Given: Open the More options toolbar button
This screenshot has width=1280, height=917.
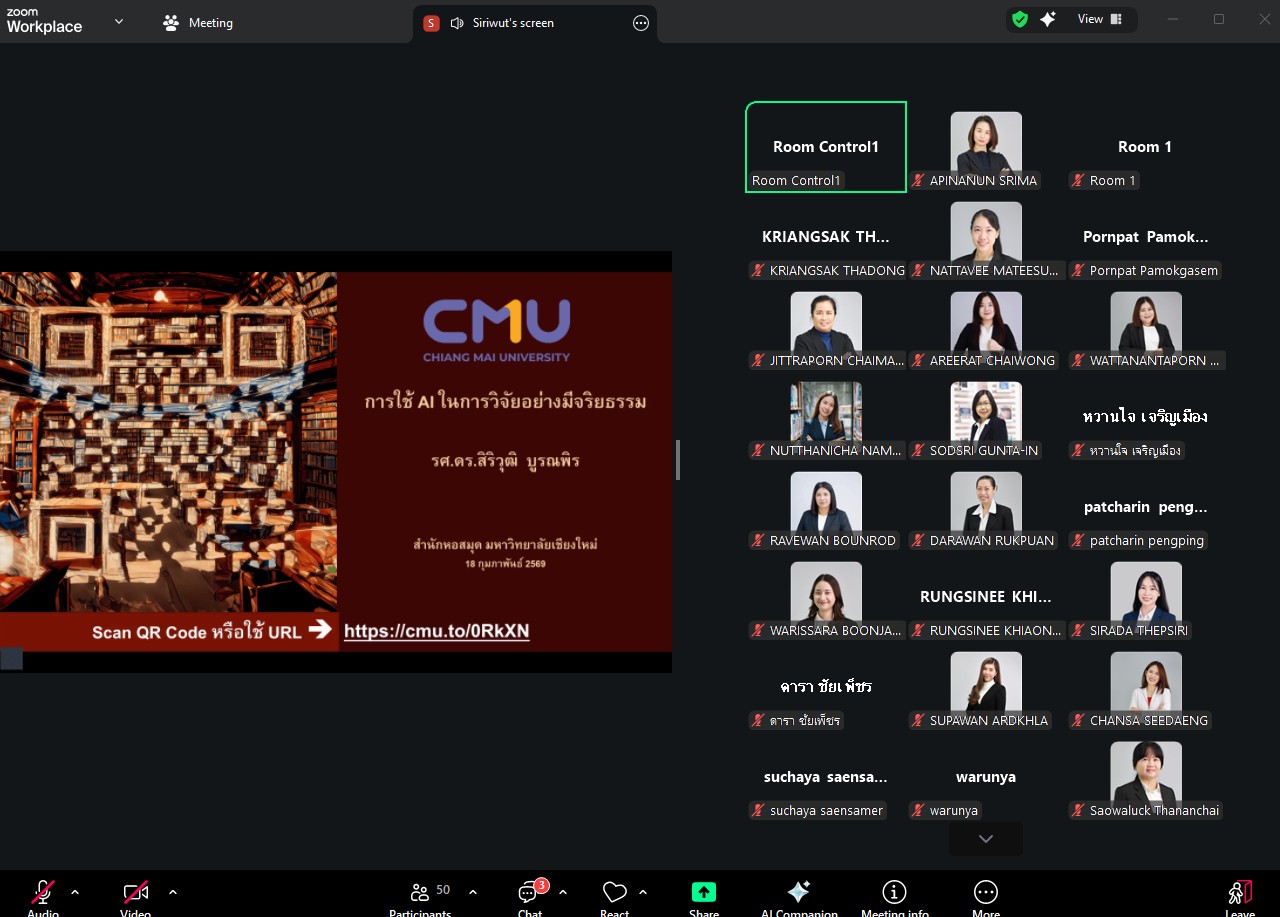Looking at the screenshot, I should 985,892.
